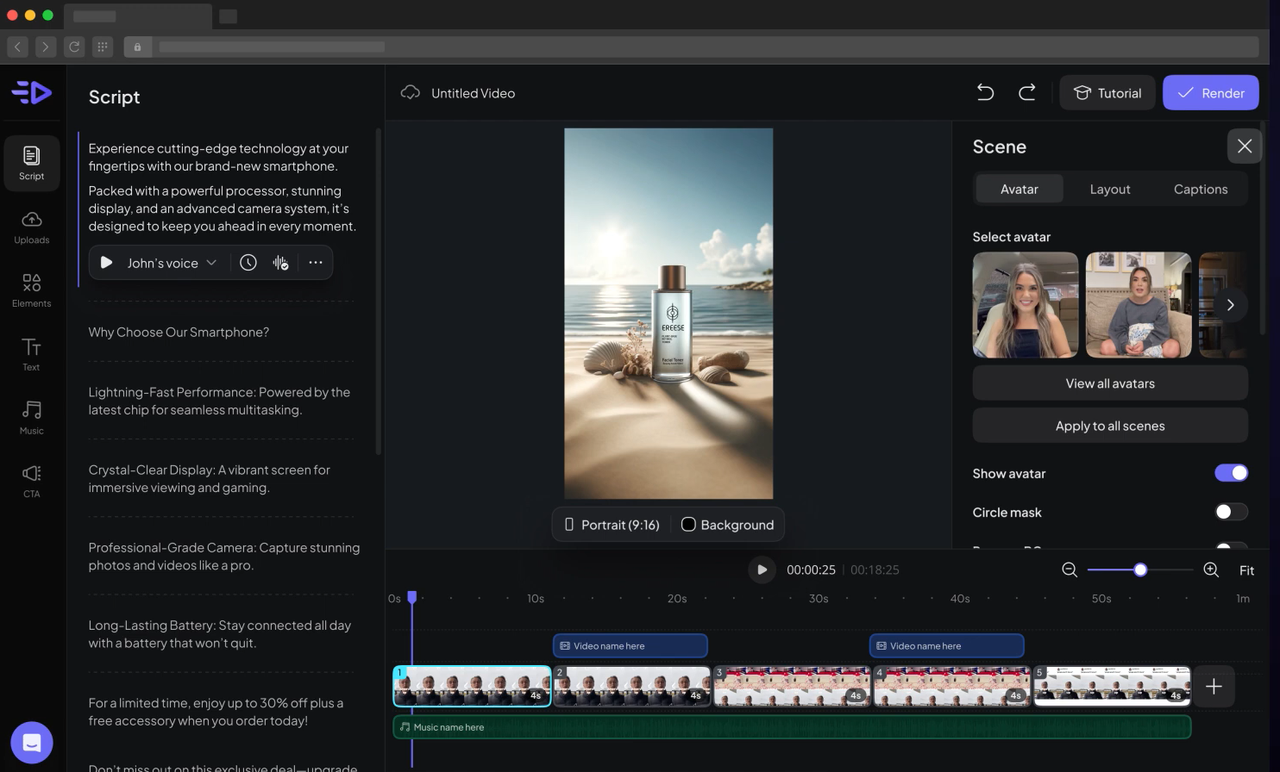This screenshot has width=1280, height=772.
Task: Click the undo arrow in the toolbar
Action: pyautogui.click(x=985, y=92)
